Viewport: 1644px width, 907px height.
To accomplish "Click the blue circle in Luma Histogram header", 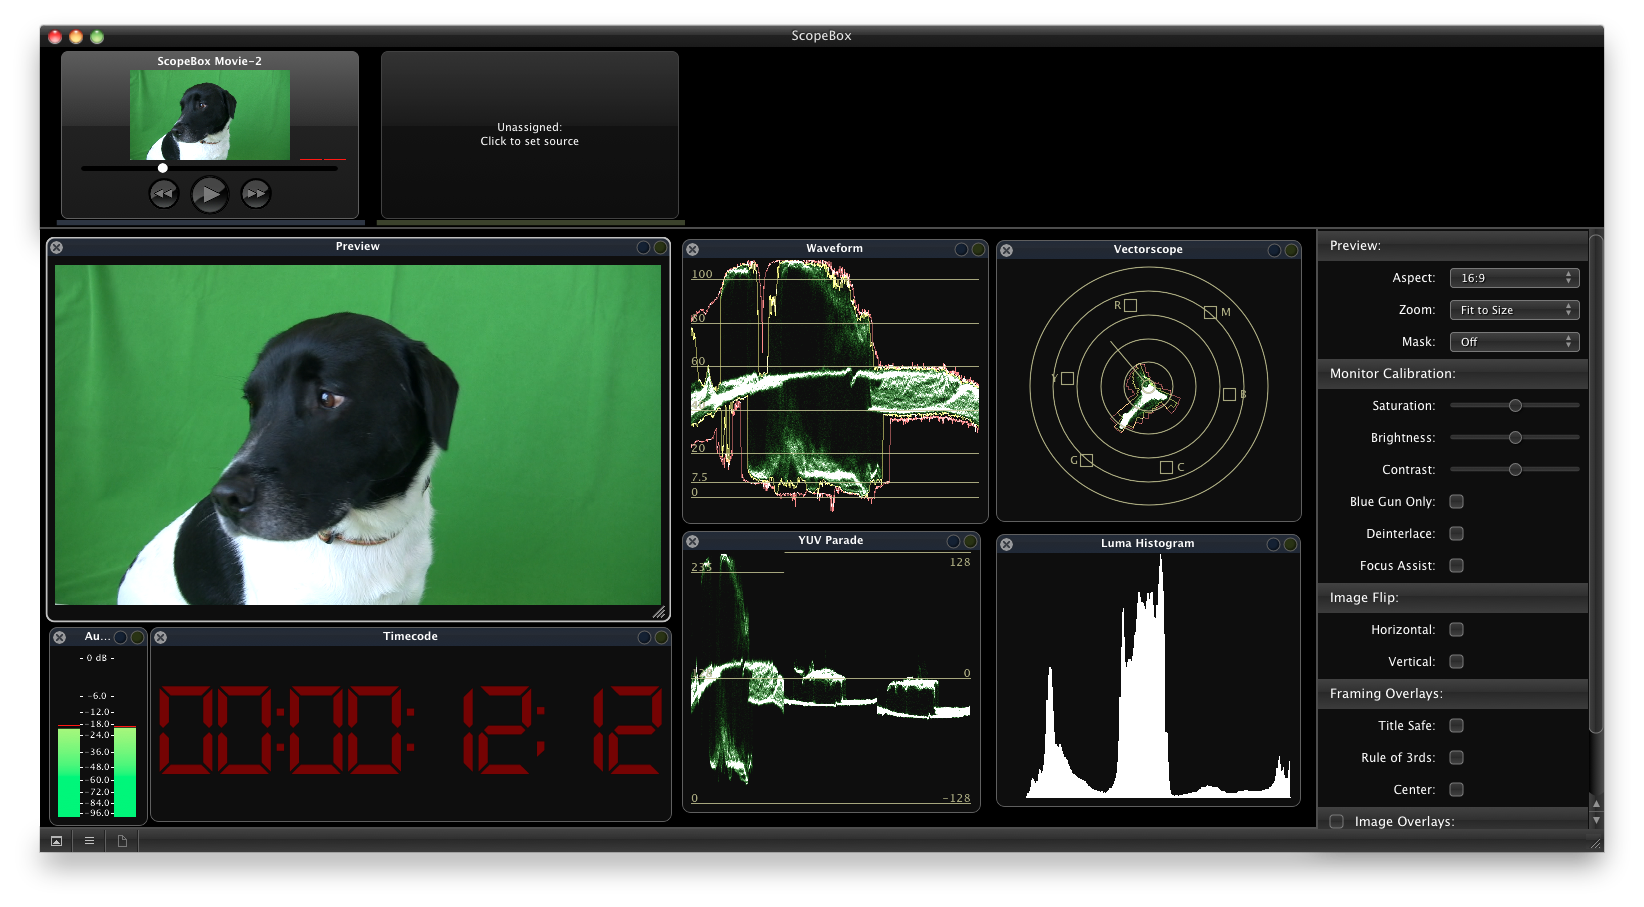I will coord(1274,544).
